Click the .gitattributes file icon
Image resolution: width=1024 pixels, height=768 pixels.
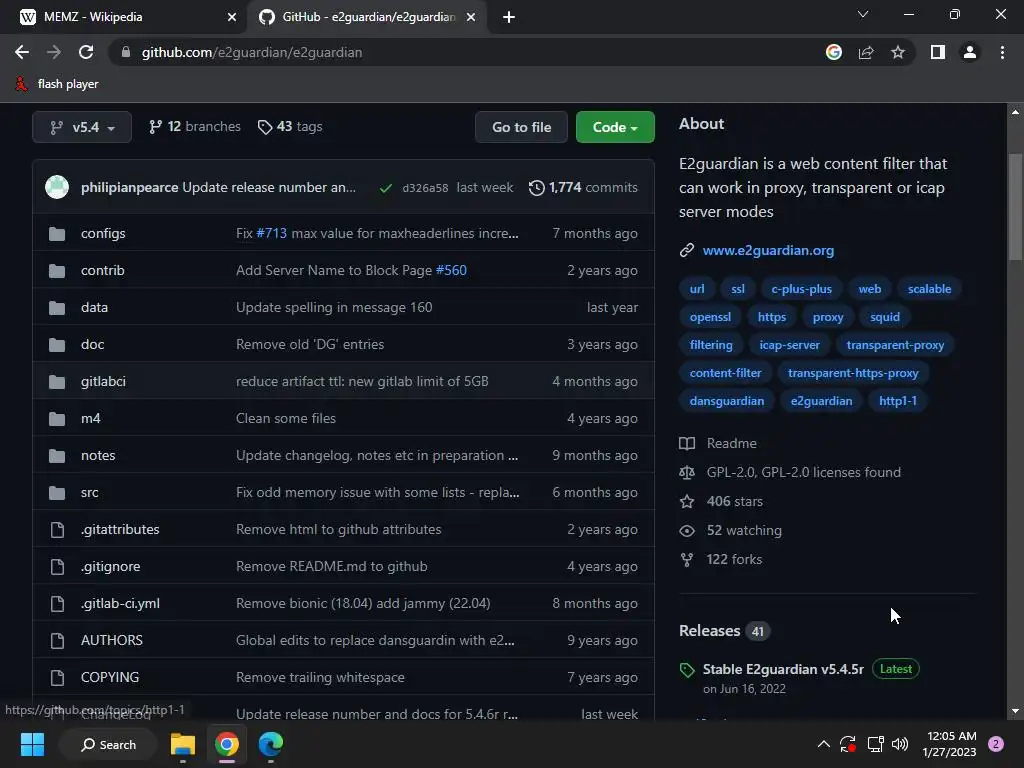pyautogui.click(x=57, y=530)
